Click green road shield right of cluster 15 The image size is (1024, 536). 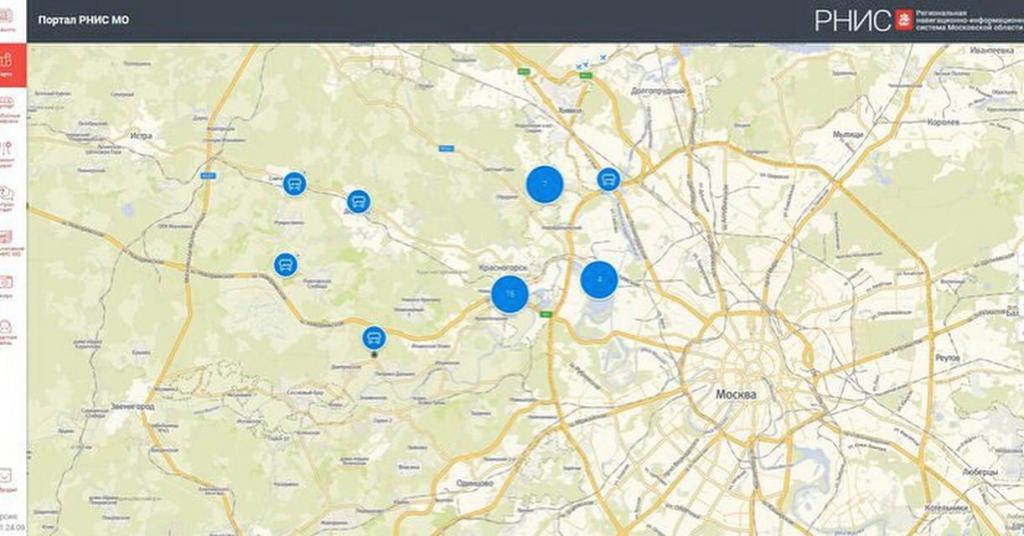pos(547,315)
